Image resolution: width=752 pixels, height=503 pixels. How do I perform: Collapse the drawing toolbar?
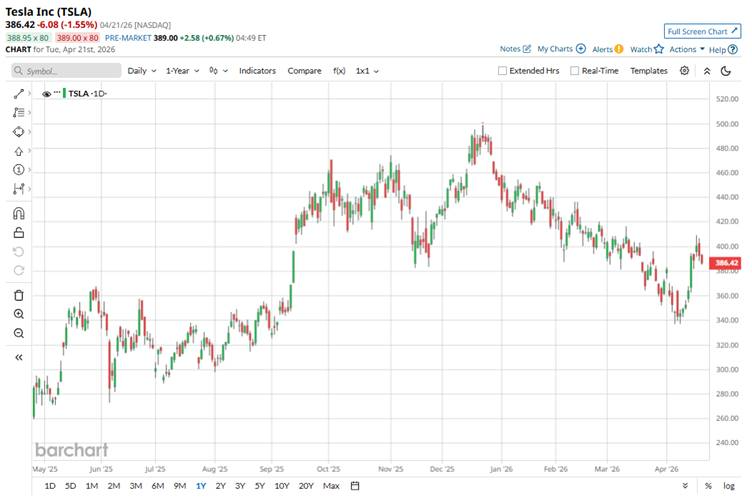point(19,357)
